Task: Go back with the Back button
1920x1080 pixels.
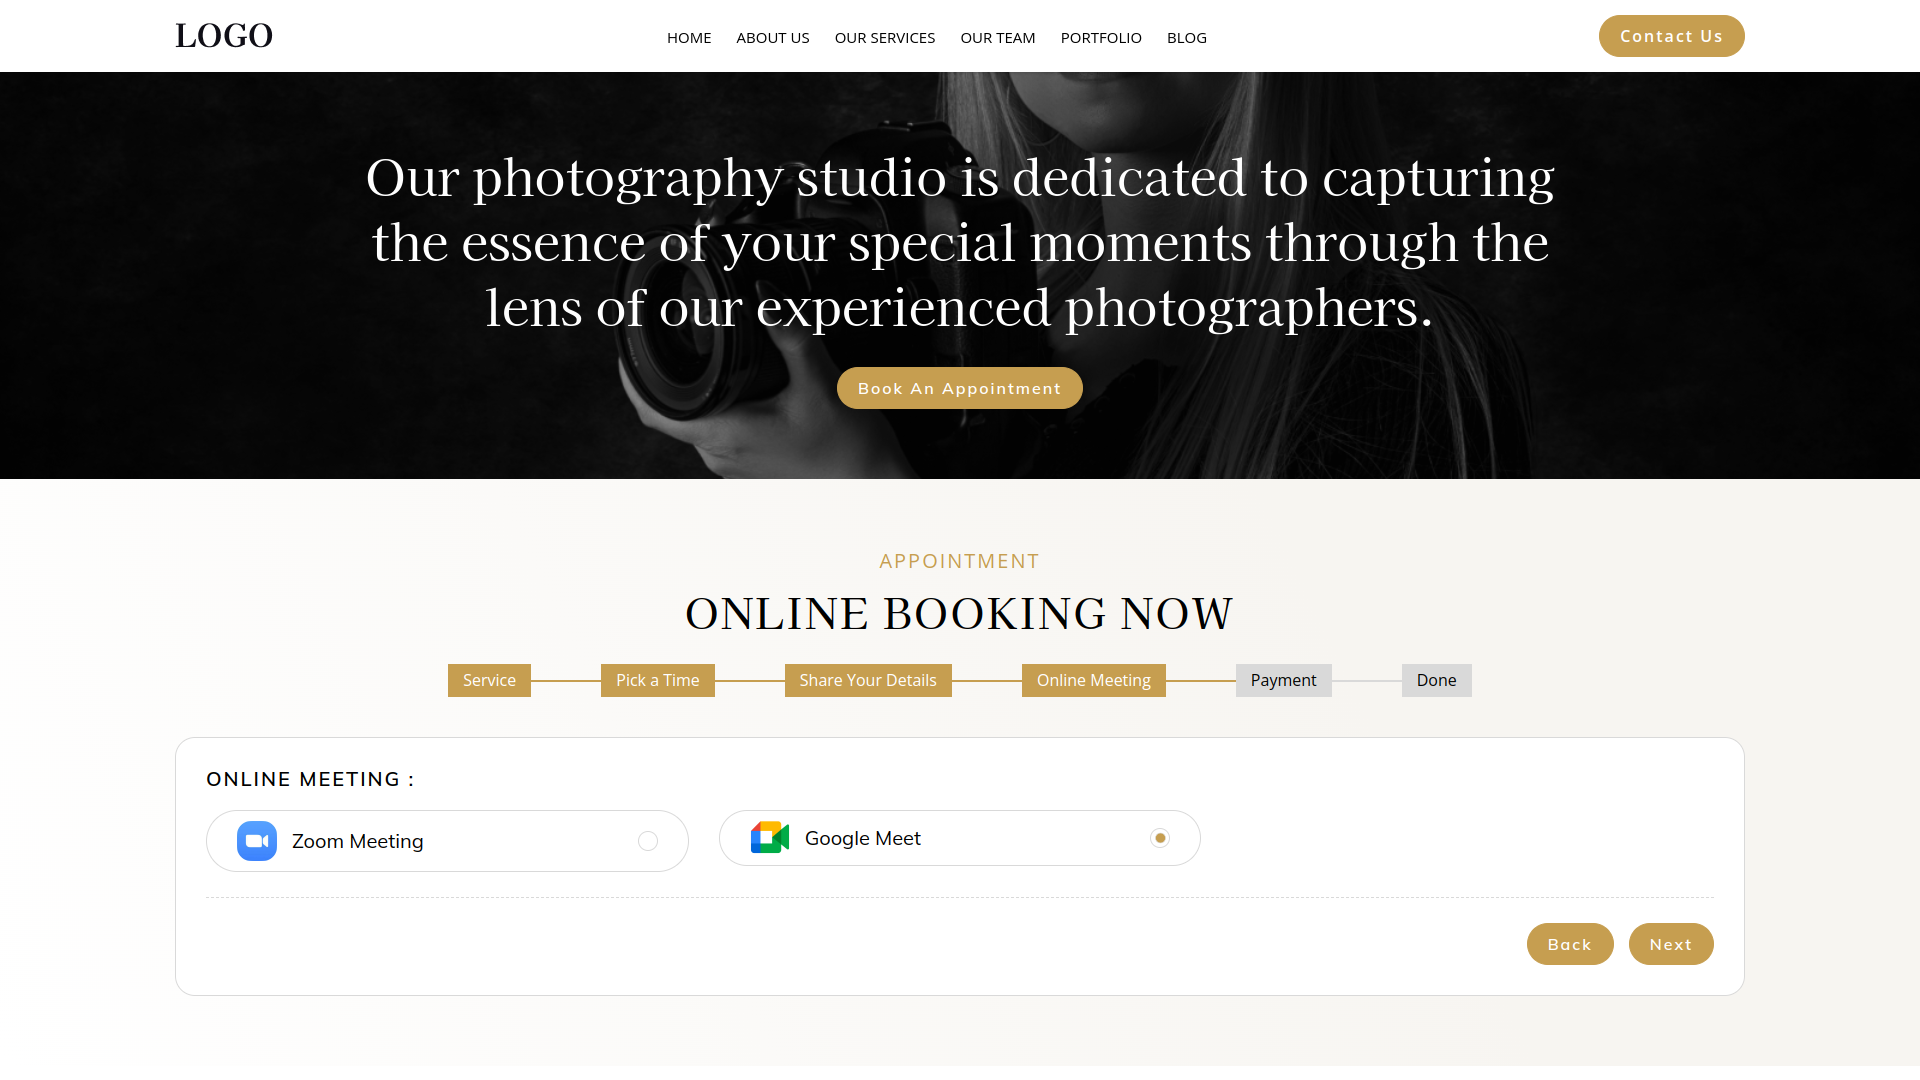Action: 1570,944
